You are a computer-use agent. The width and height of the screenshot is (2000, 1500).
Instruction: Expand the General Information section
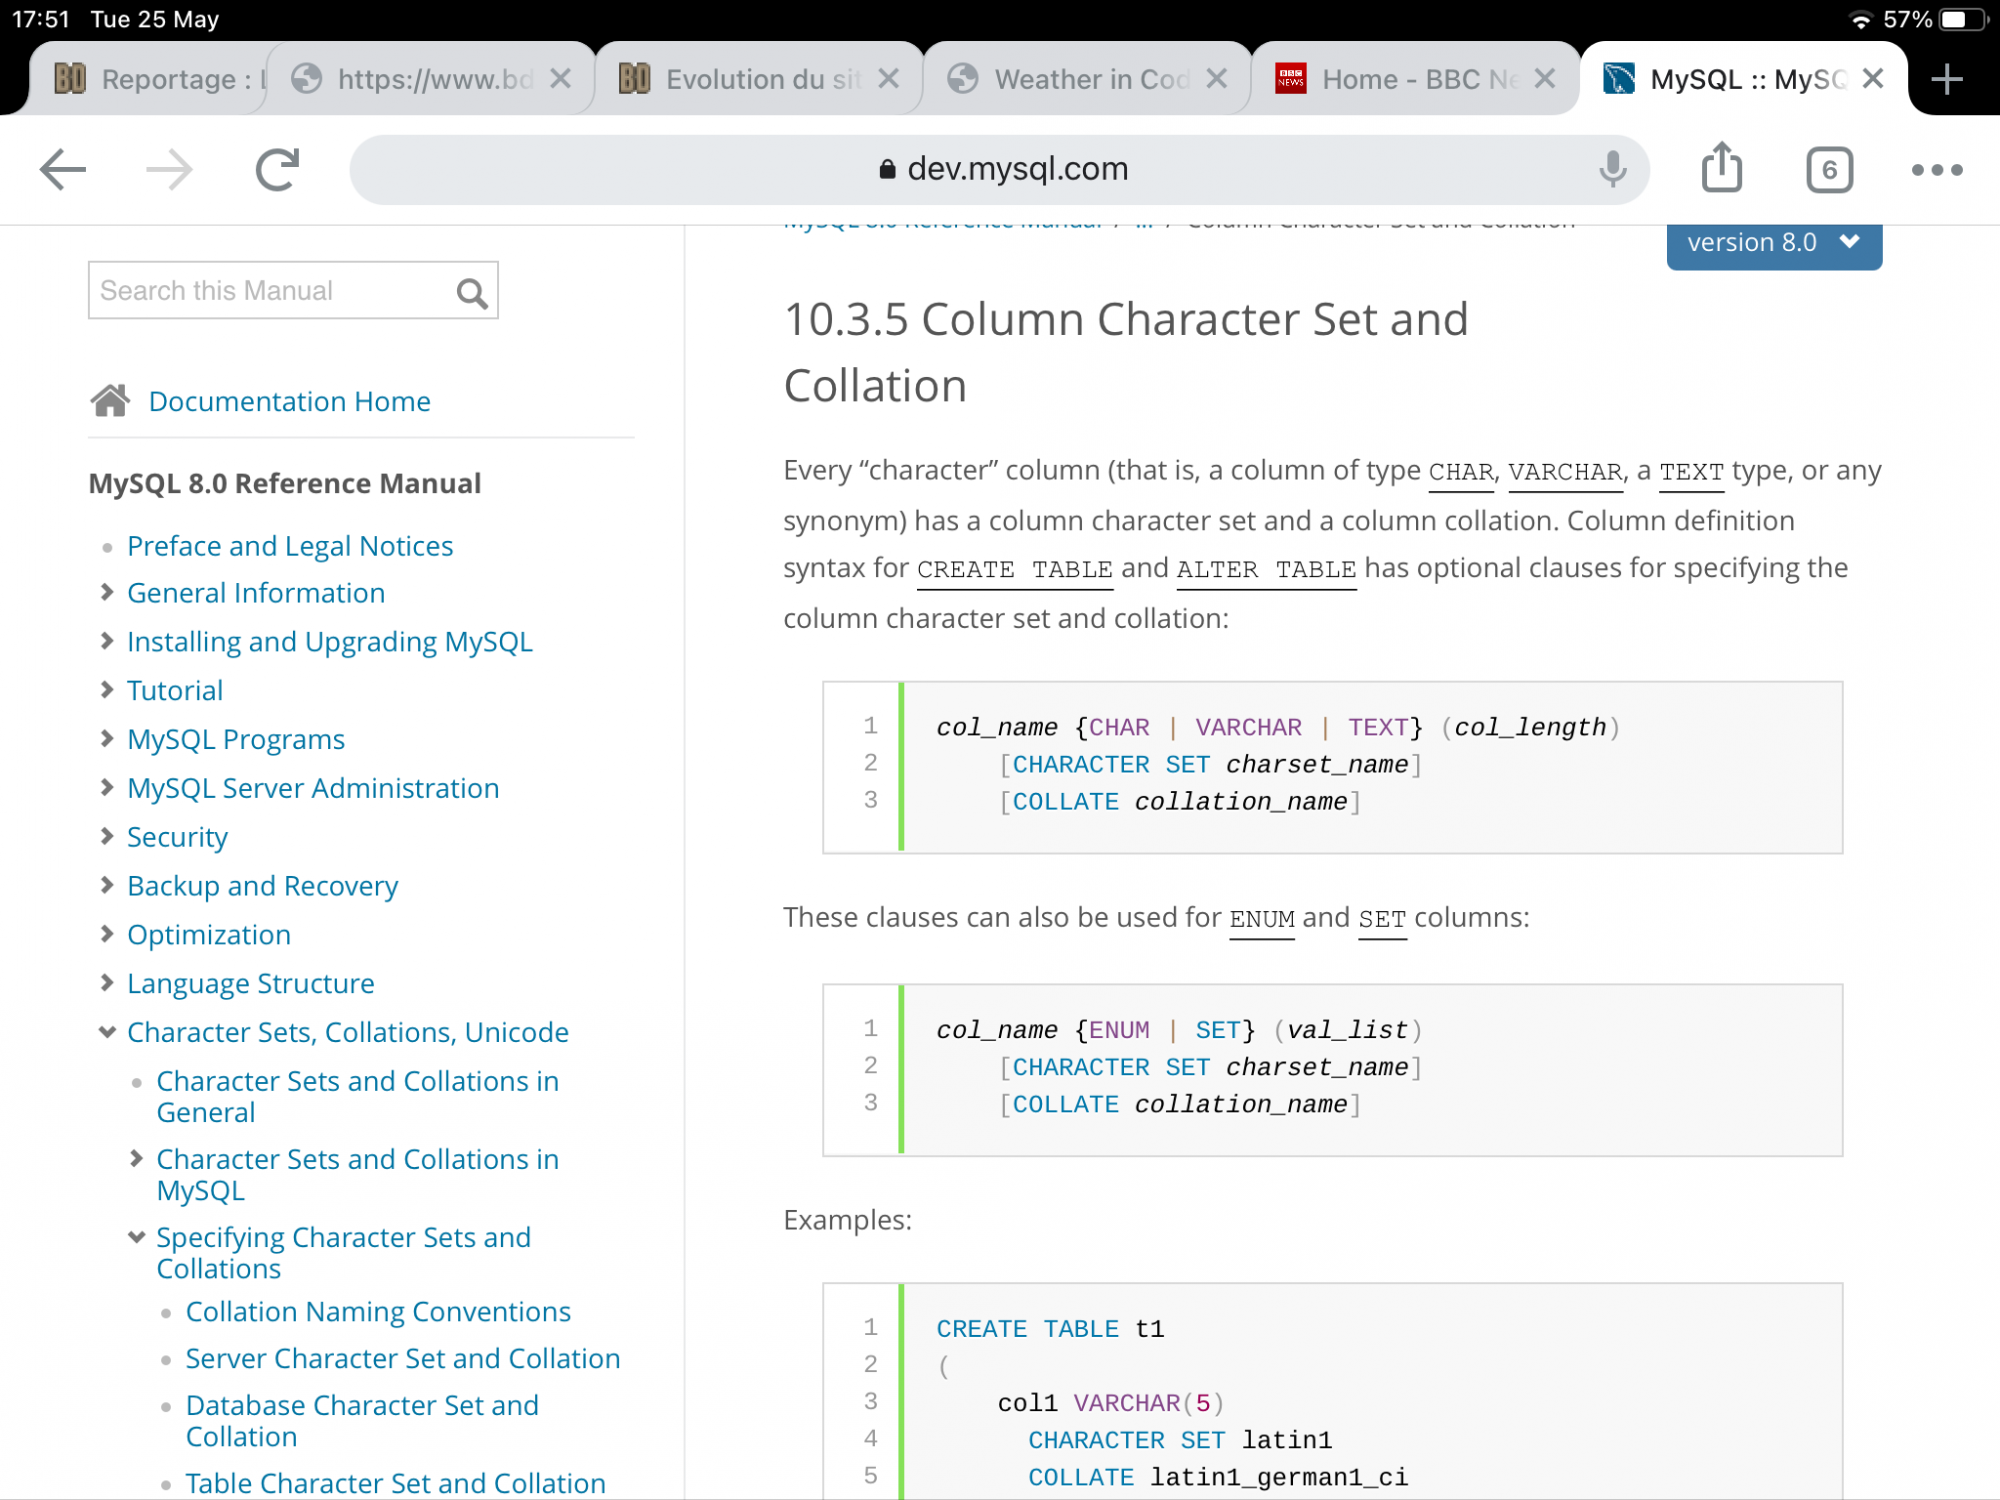[x=107, y=592]
